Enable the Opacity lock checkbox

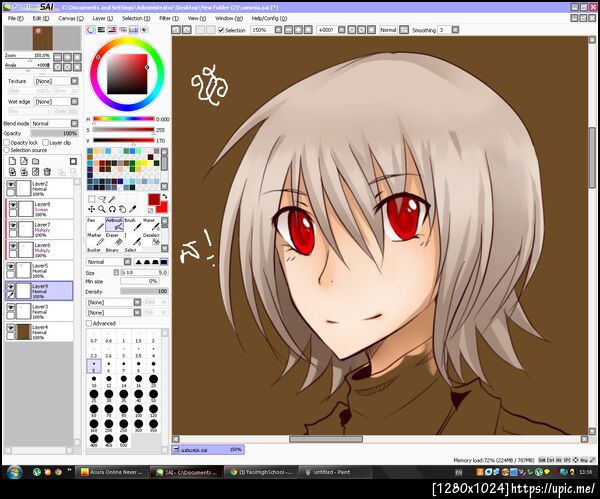click(x=7, y=142)
